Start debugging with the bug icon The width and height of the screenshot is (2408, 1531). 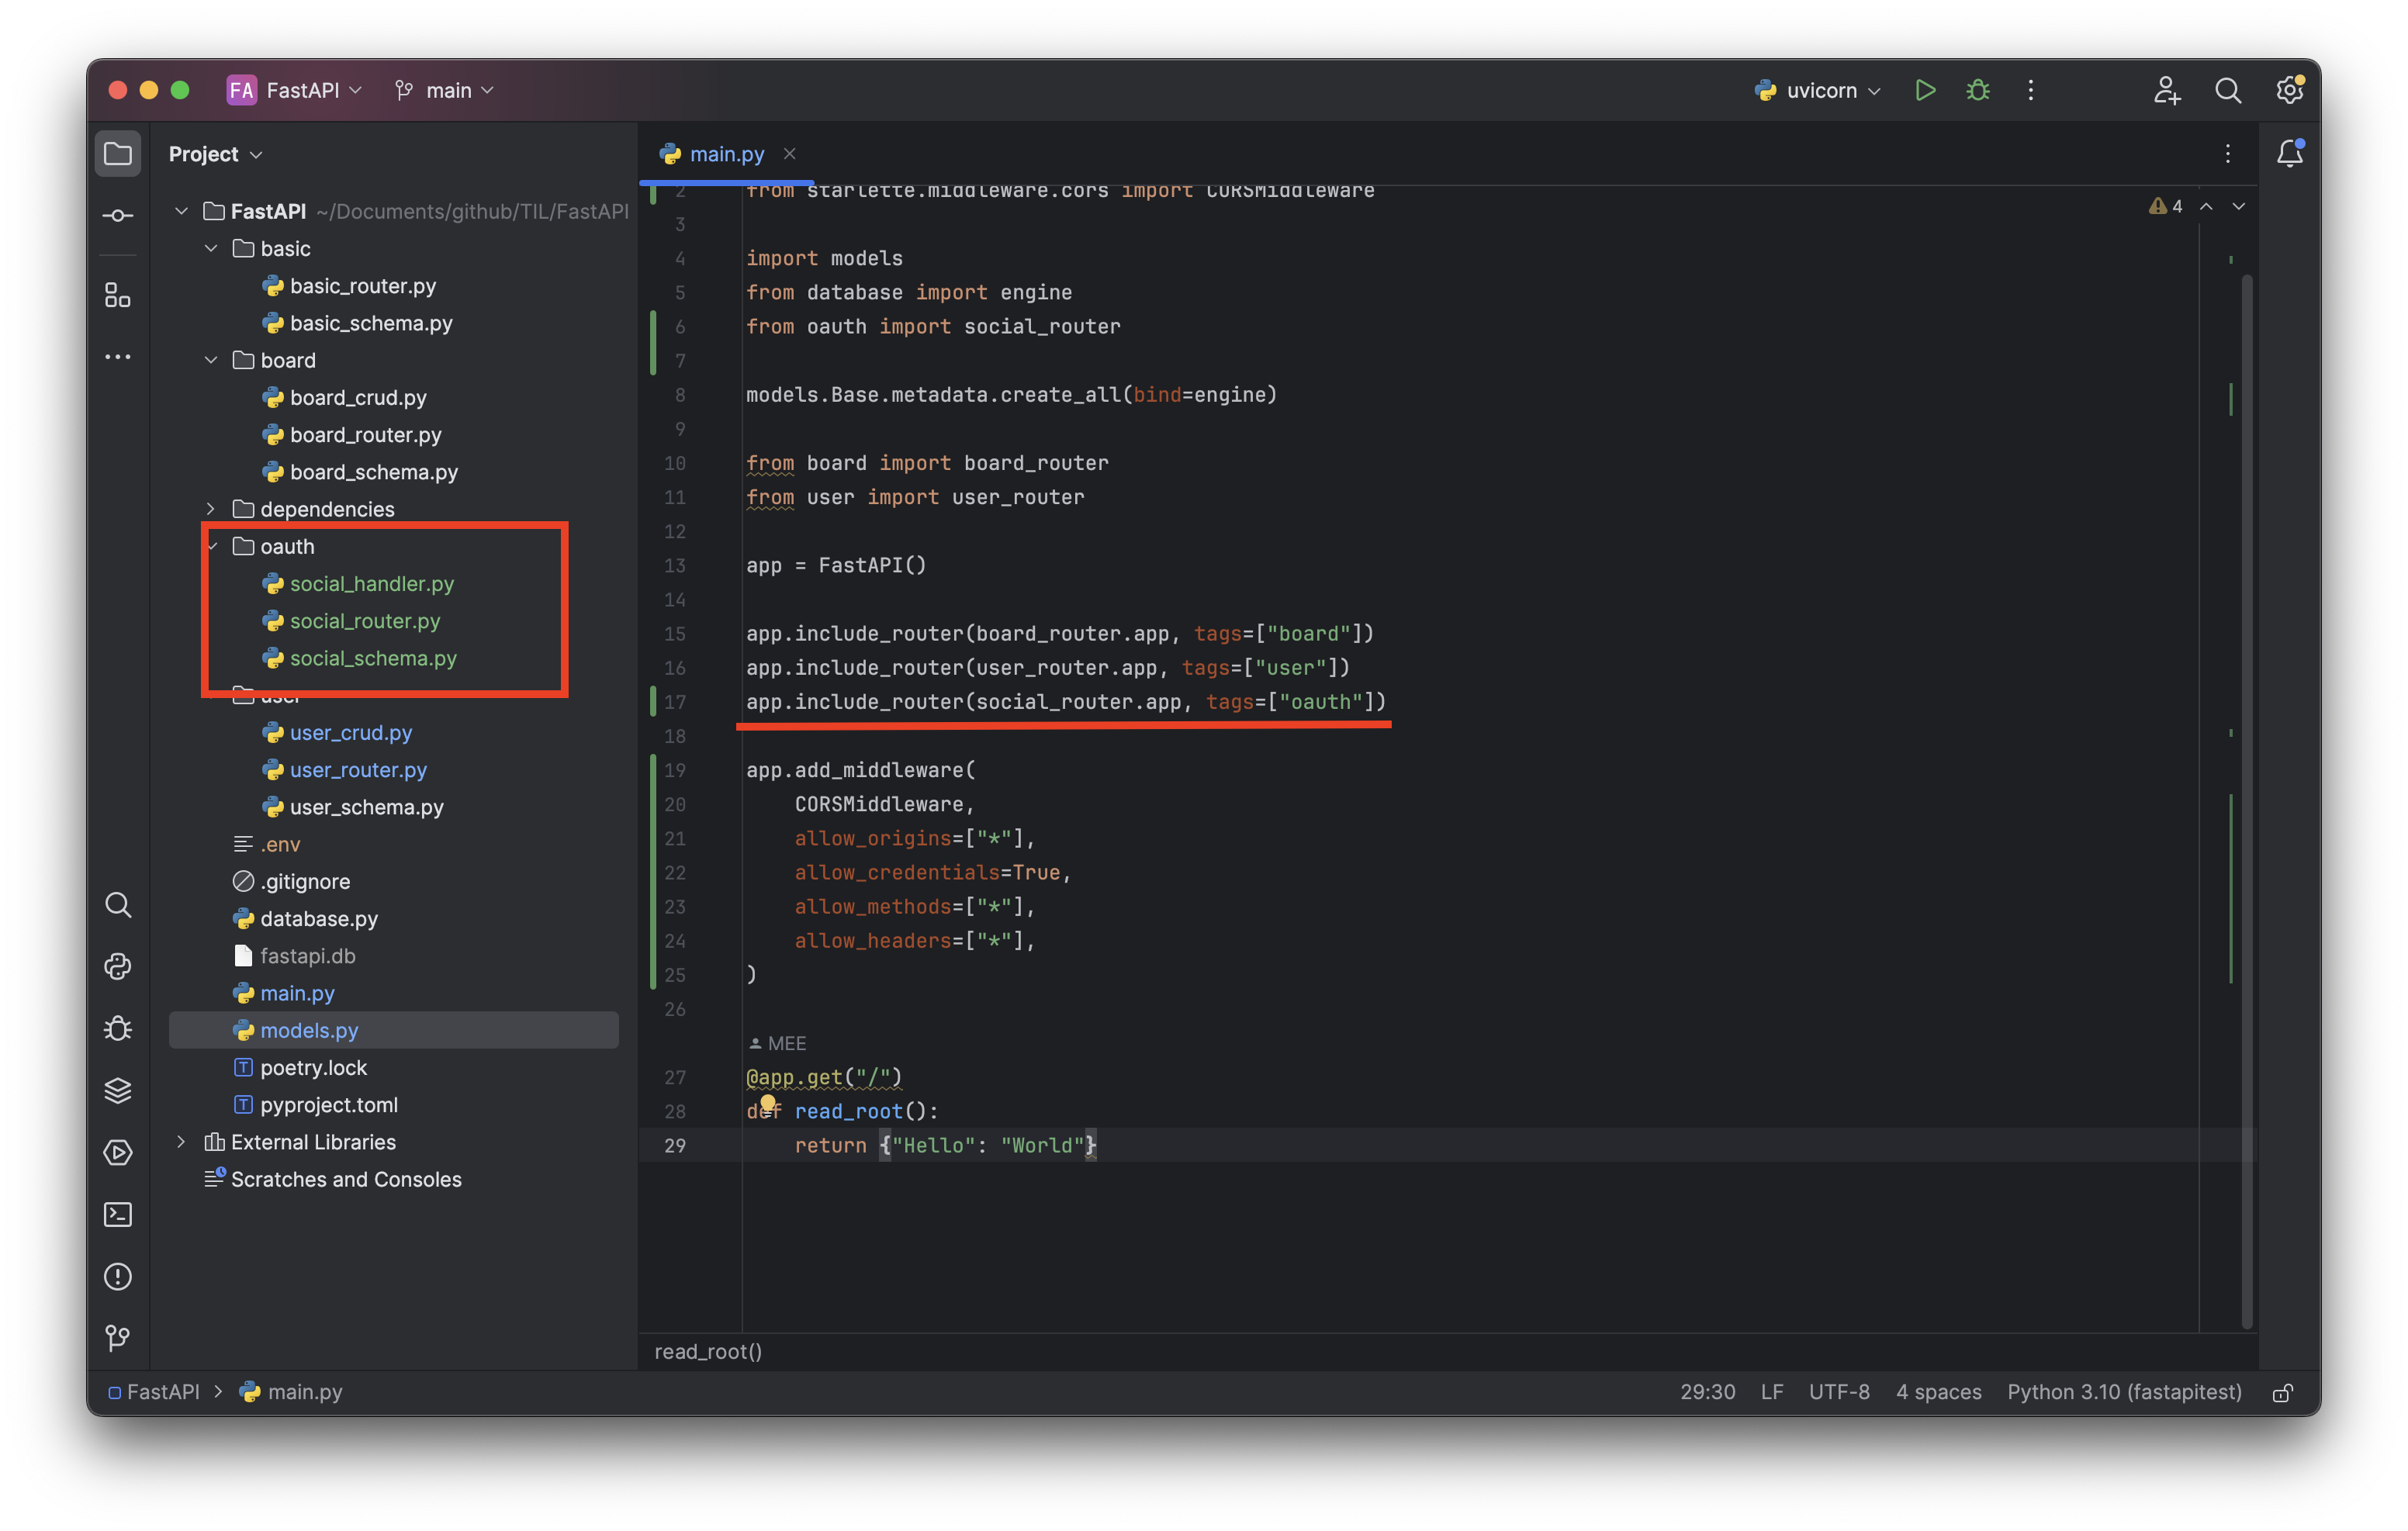pyautogui.click(x=1977, y=90)
